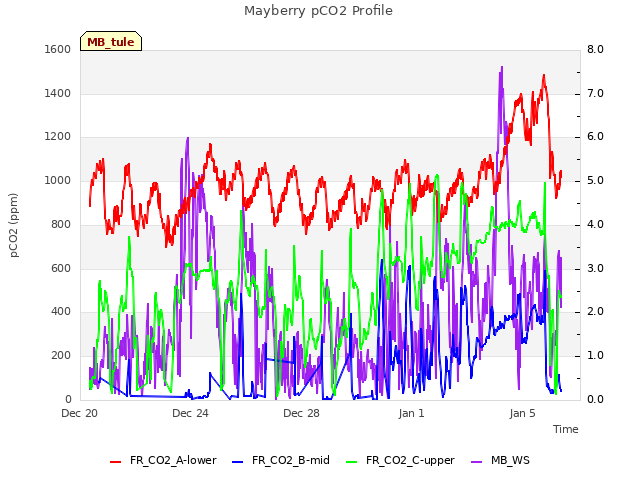Viewport: 640px width, 480px height.
Task: Toggle the FR_CO2_A-lower legend entry
Action: click(x=163, y=460)
